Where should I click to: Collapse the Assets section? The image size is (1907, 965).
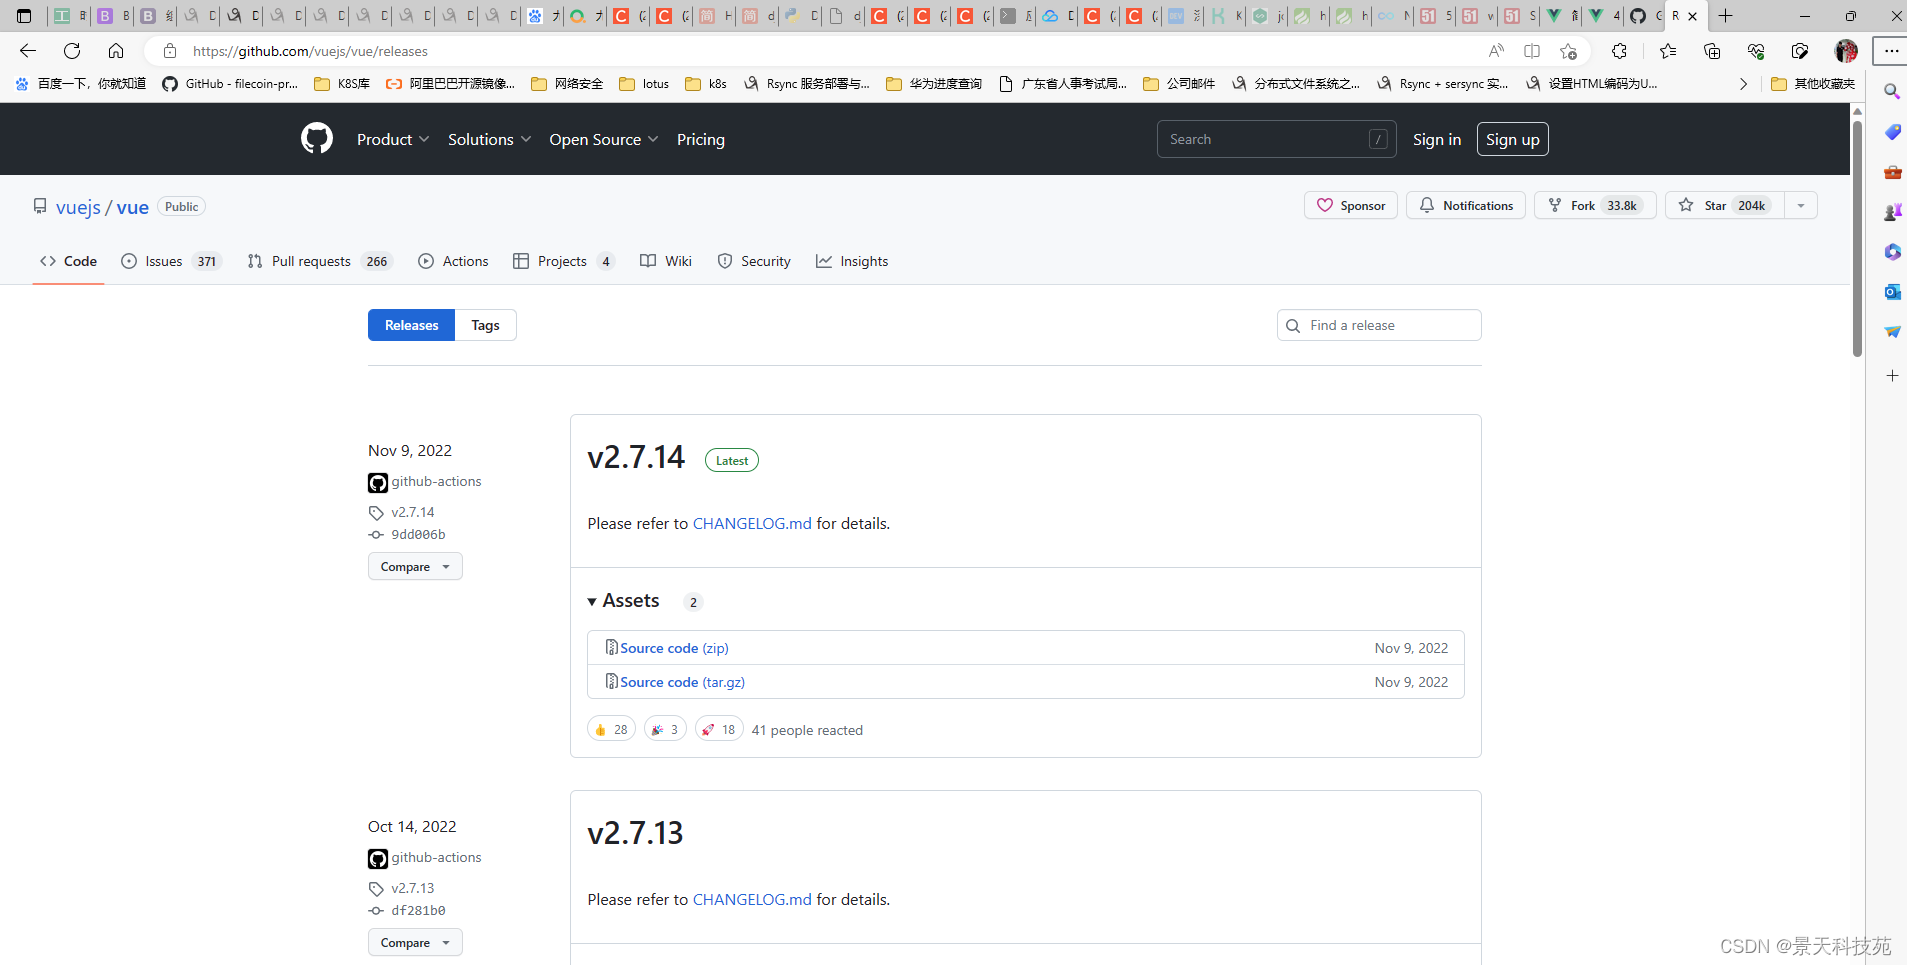coord(624,601)
